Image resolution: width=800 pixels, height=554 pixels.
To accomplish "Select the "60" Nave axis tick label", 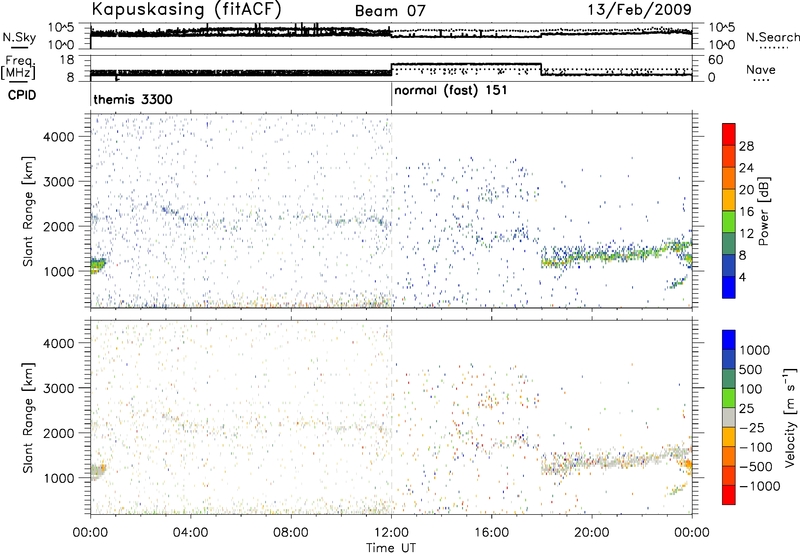I will pos(715,60).
